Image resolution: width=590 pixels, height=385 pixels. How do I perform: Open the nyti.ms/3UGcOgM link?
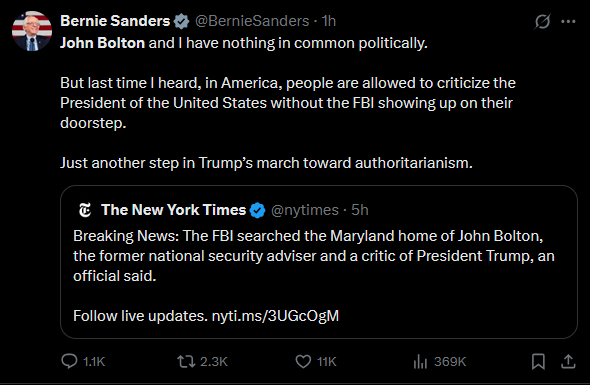point(275,316)
